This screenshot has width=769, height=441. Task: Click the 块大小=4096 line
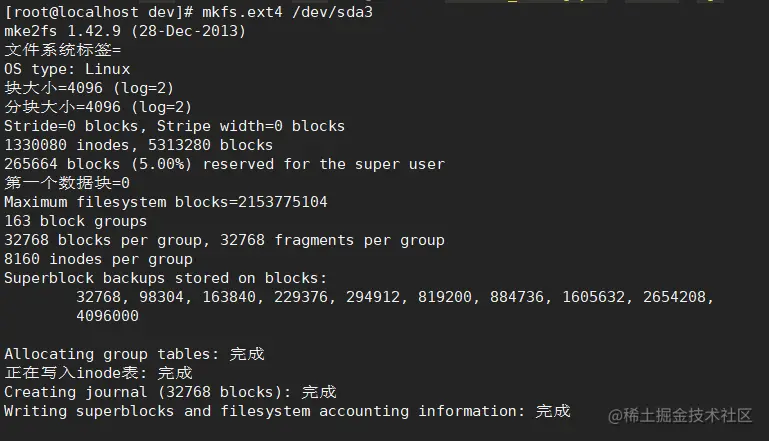point(97,88)
